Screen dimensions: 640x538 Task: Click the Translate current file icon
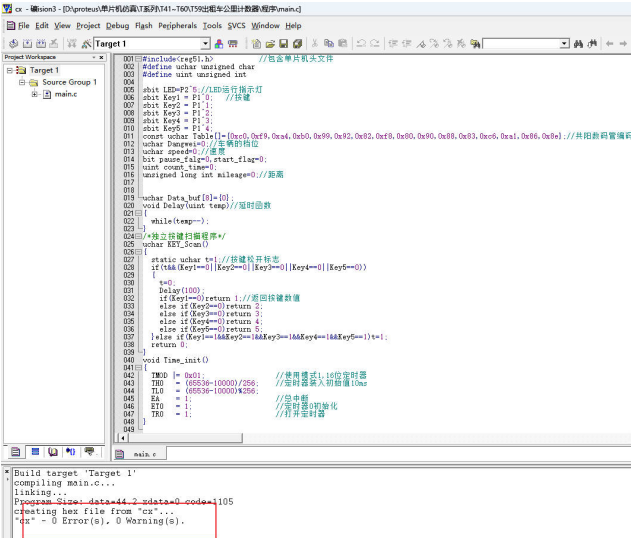tap(13, 44)
